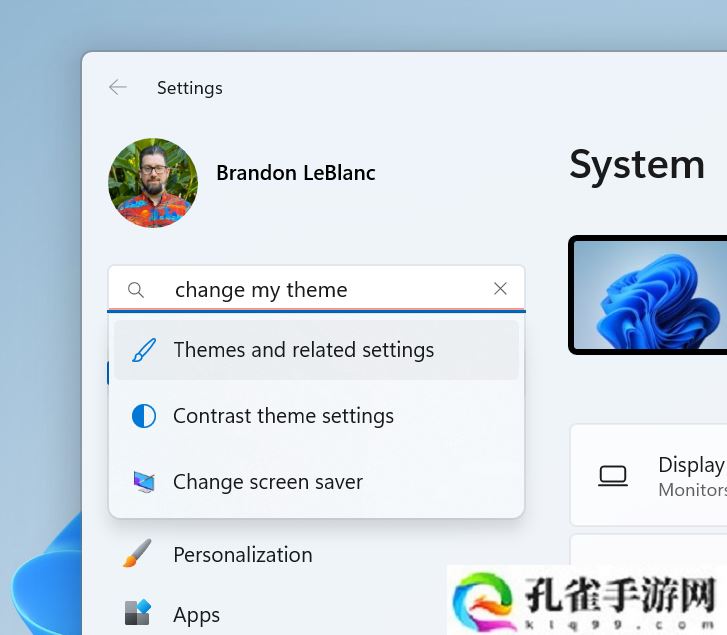Viewport: 727px width, 635px height.
Task: Open 'Change screen saver' suggestion
Action: coord(316,482)
